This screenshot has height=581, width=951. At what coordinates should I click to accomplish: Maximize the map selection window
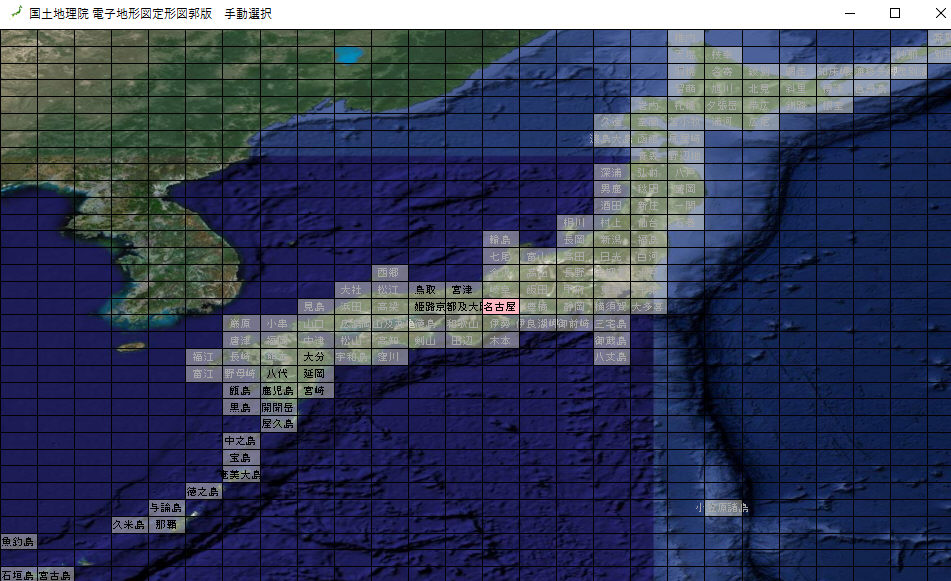[x=895, y=14]
